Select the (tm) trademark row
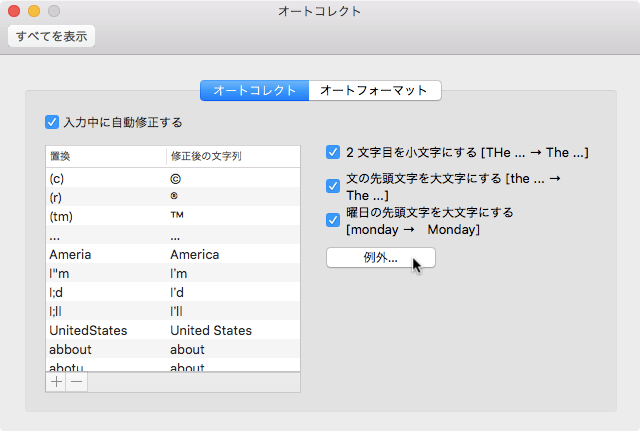 [173, 216]
